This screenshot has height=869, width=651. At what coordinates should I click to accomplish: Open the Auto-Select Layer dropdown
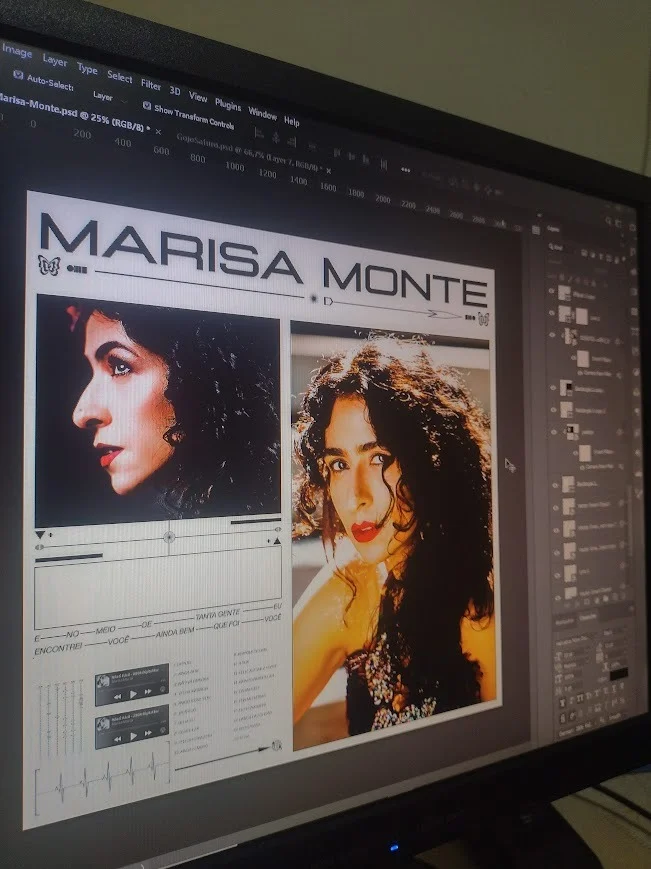pos(110,98)
